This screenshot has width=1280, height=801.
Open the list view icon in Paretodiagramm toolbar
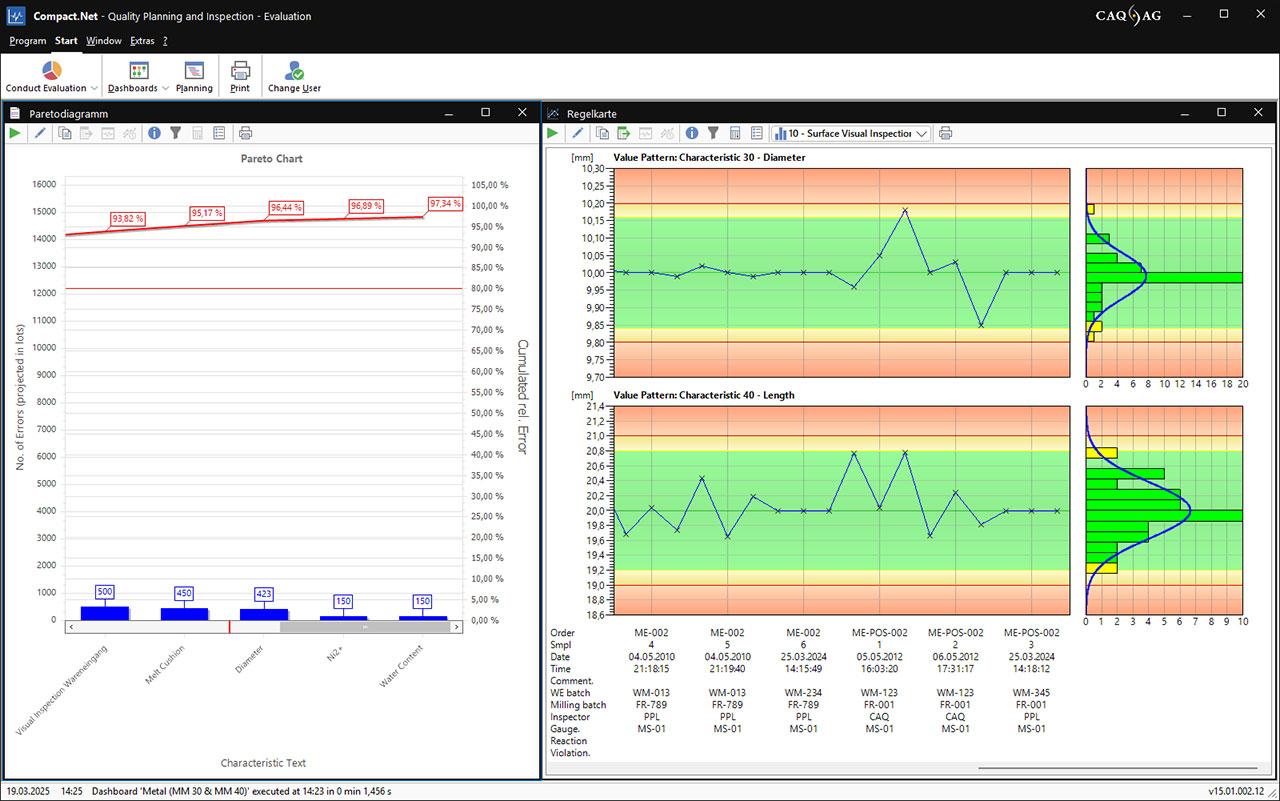pos(219,133)
